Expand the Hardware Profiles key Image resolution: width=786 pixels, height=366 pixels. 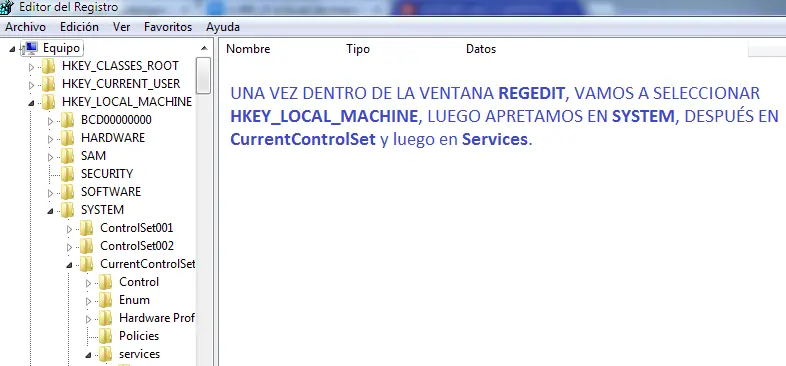click(88, 319)
